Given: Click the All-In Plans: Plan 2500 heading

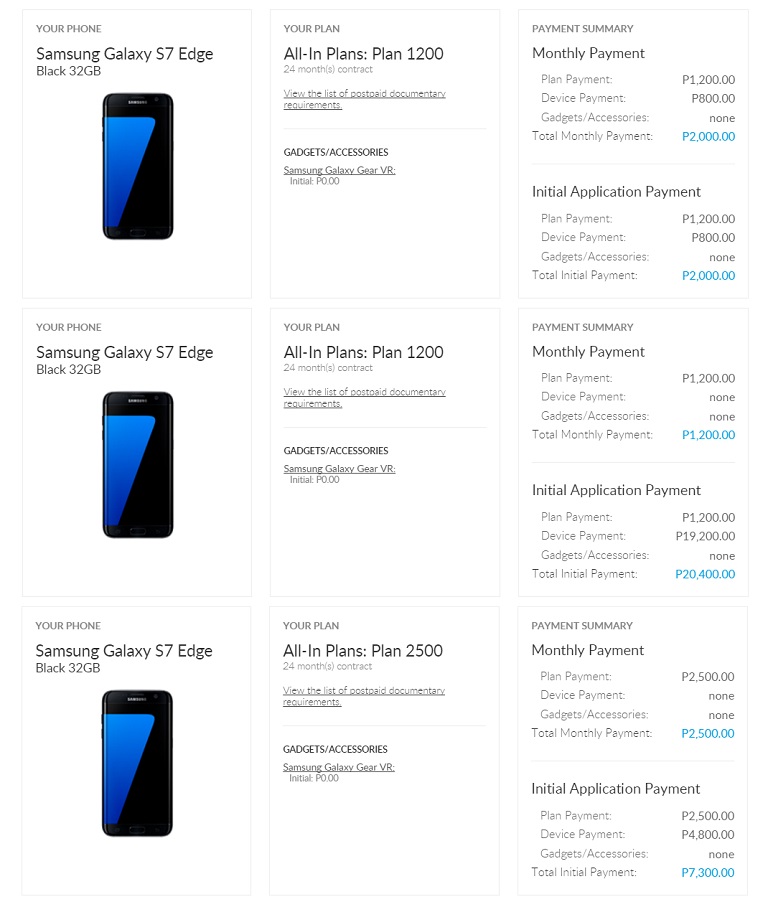Looking at the screenshot, I should 363,651.
